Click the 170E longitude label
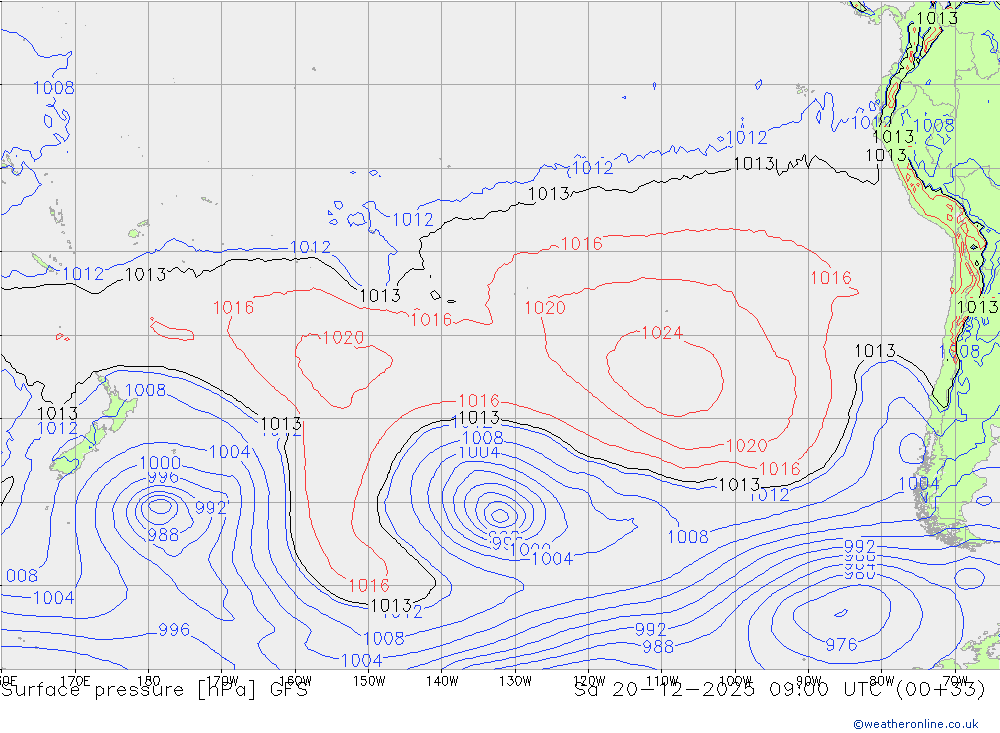Screen dimensions: 1000x733 pyautogui.click(x=75, y=681)
